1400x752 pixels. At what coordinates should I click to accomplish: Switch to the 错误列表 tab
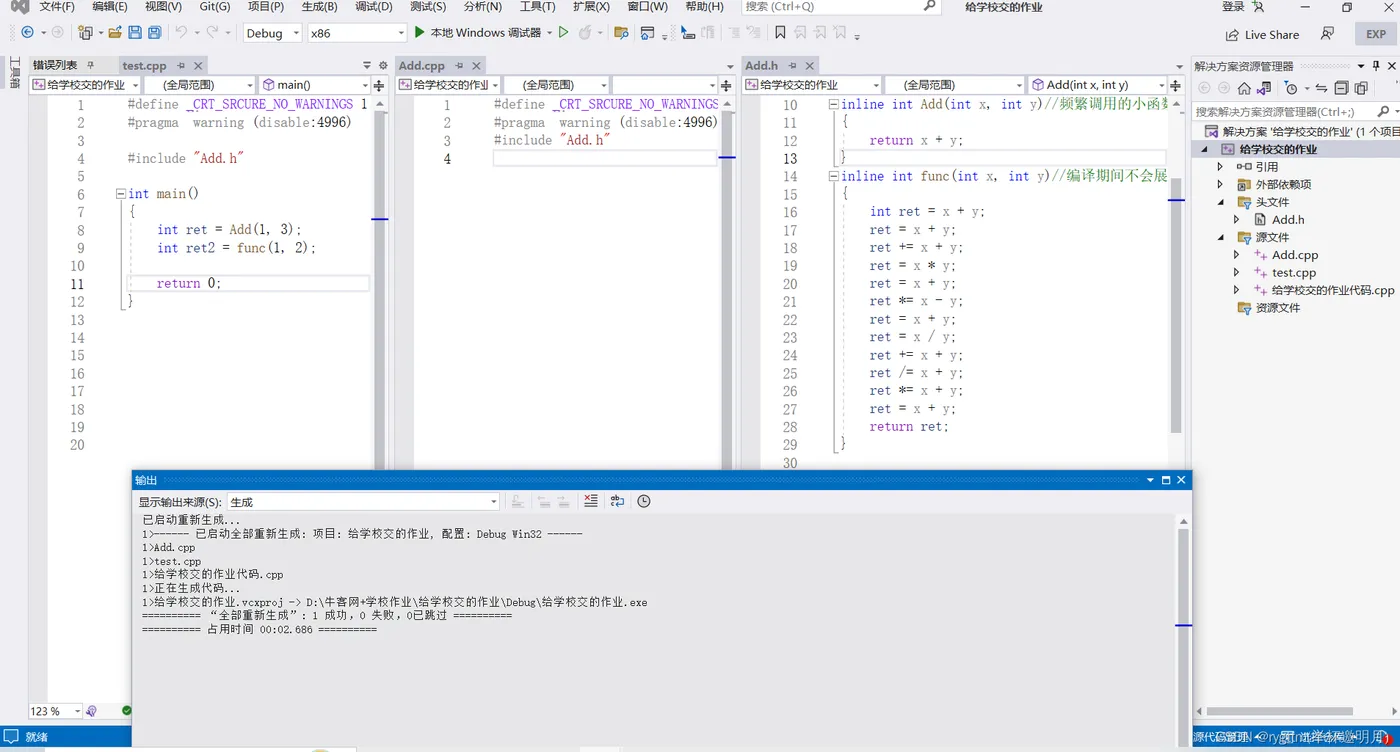[x=54, y=66]
